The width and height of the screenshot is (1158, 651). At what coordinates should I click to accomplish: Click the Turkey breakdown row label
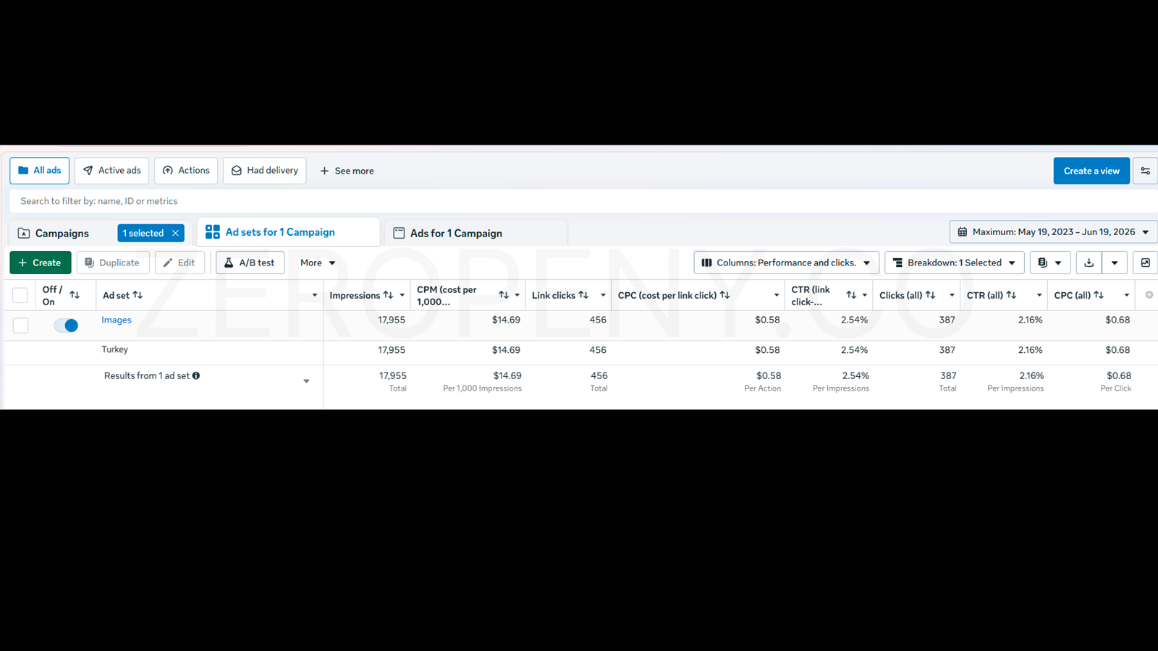pos(114,350)
